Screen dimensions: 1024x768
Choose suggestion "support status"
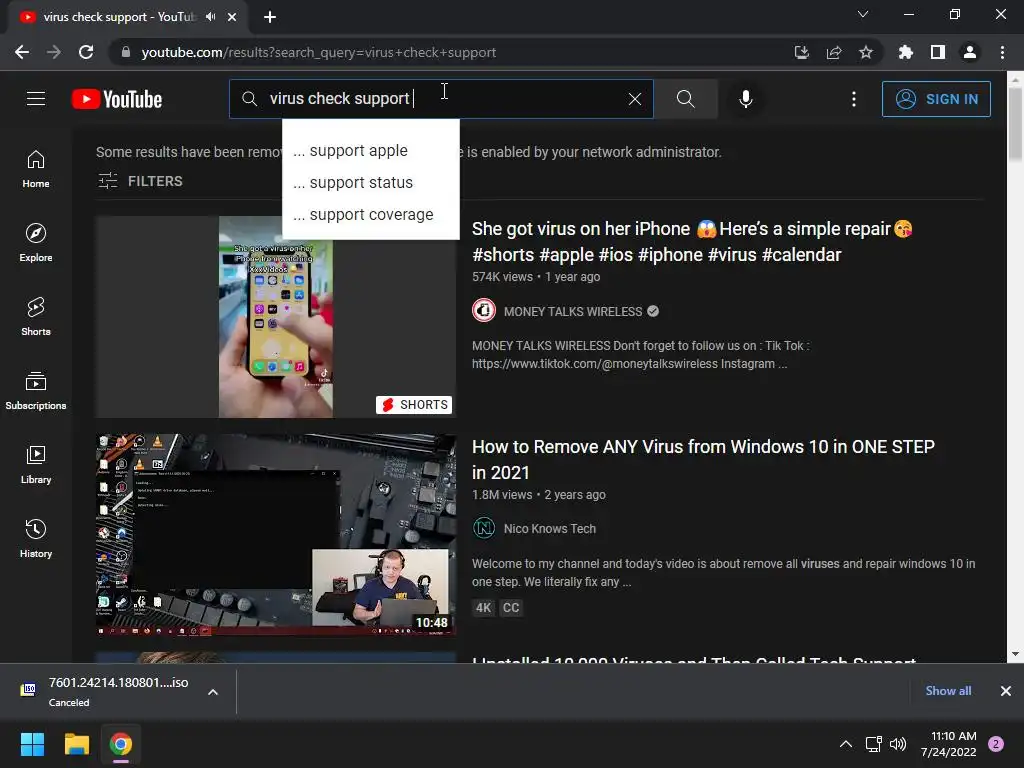pyautogui.click(x=370, y=182)
